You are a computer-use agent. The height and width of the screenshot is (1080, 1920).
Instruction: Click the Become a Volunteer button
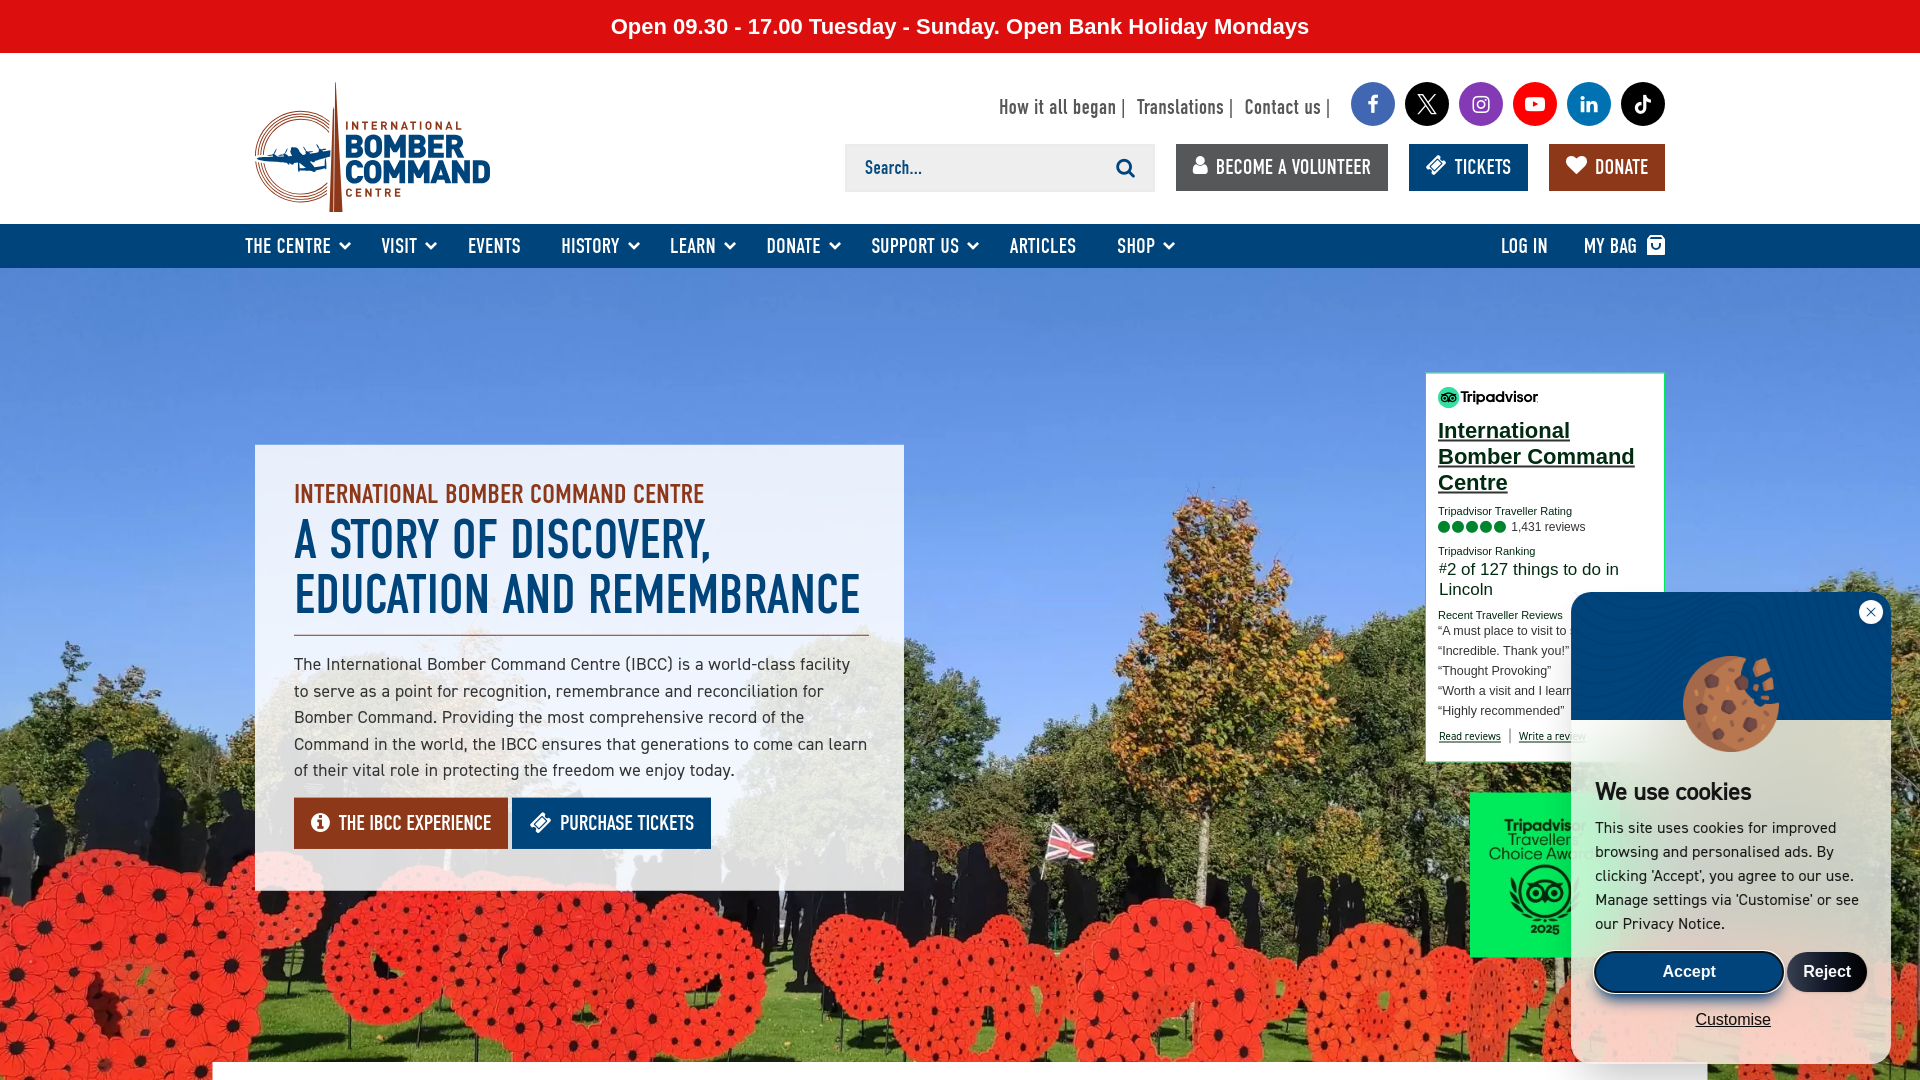[1281, 167]
